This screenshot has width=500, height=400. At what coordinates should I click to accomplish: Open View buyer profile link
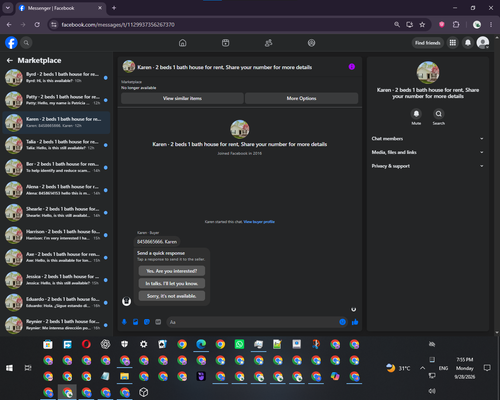[x=259, y=222]
